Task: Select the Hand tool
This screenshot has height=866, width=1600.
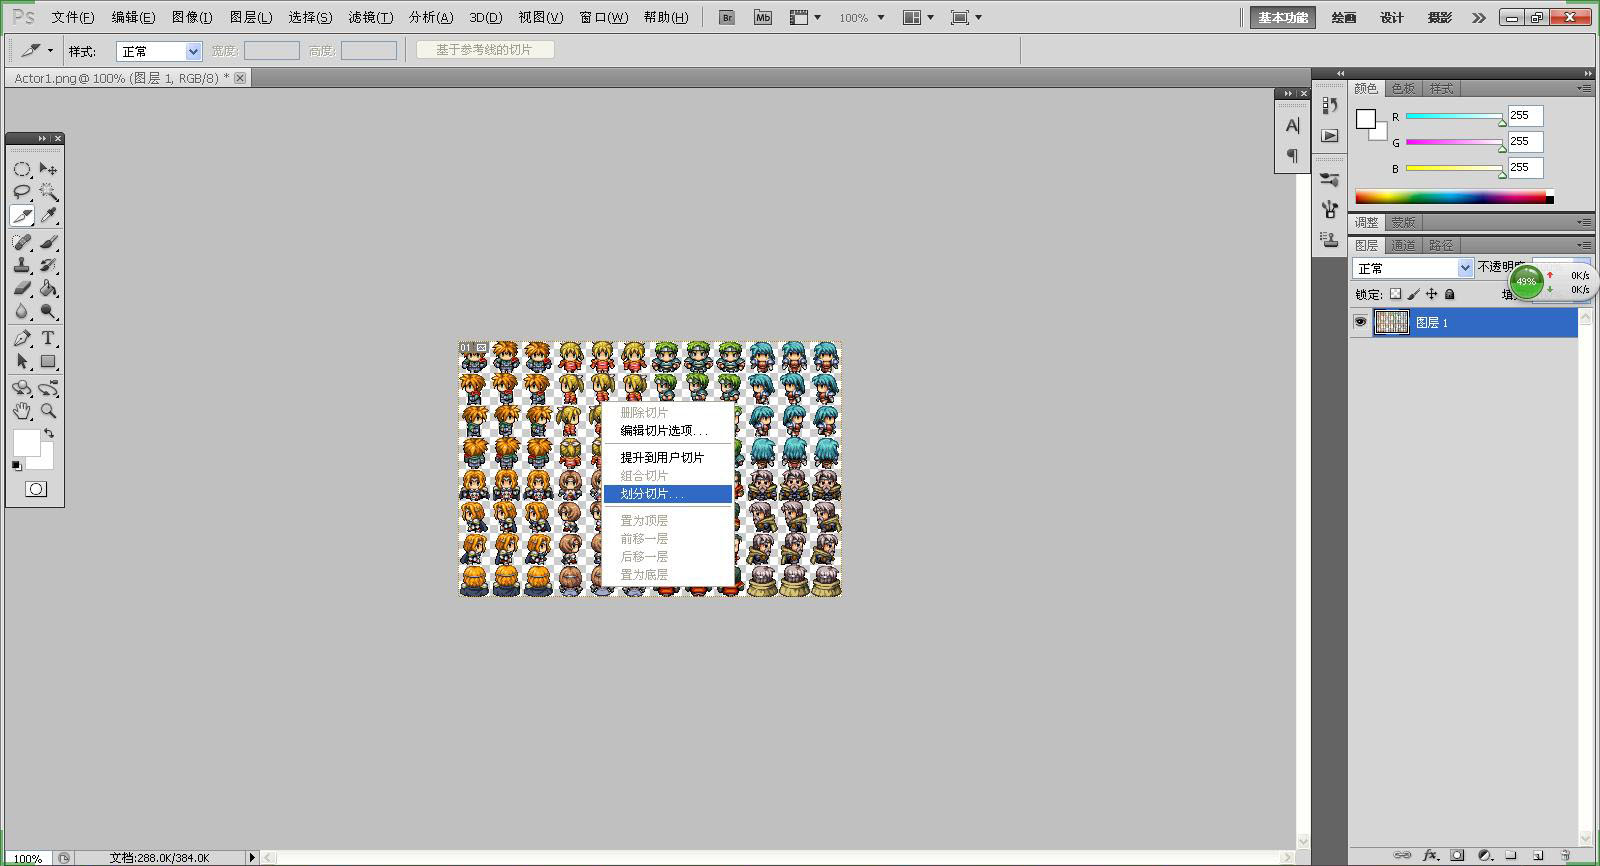Action: [x=22, y=411]
